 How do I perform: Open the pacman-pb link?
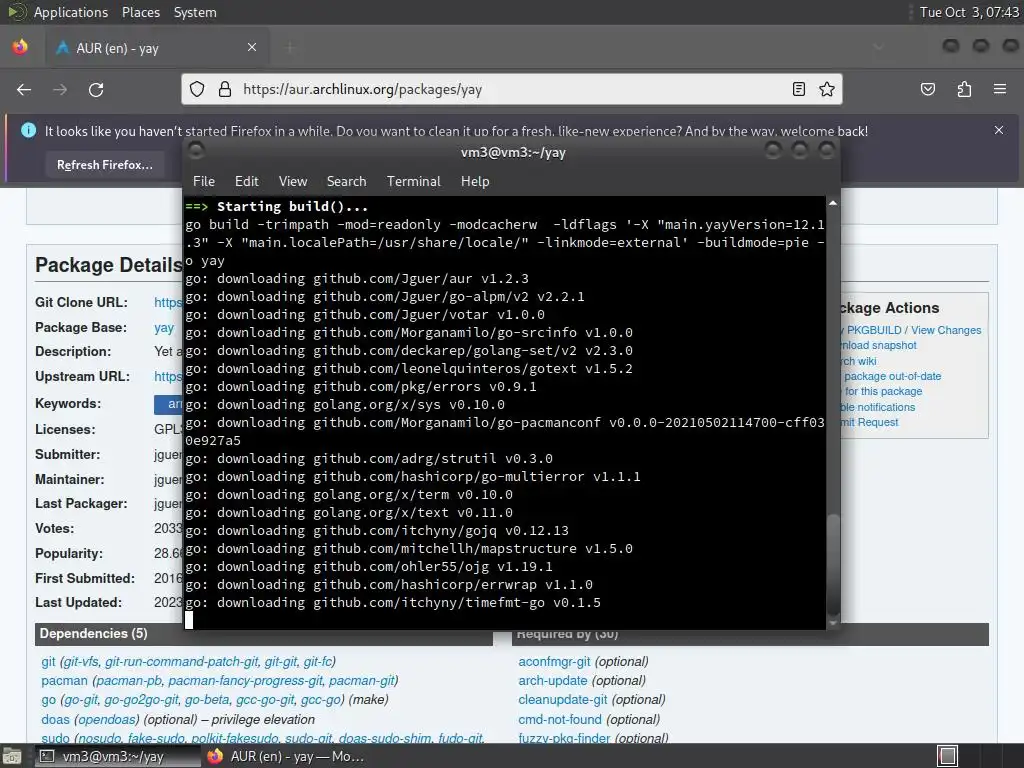point(129,680)
